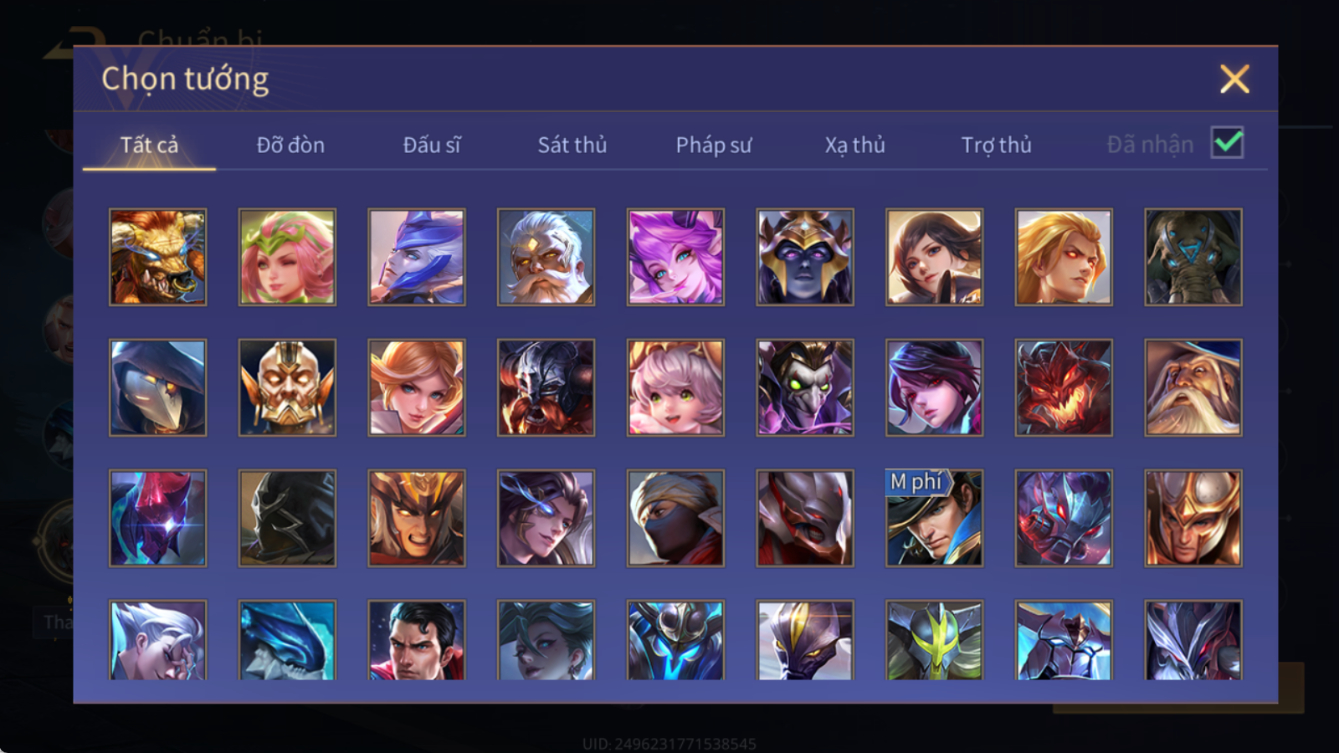Close the Chọn tướng dialog

coord(1234,79)
